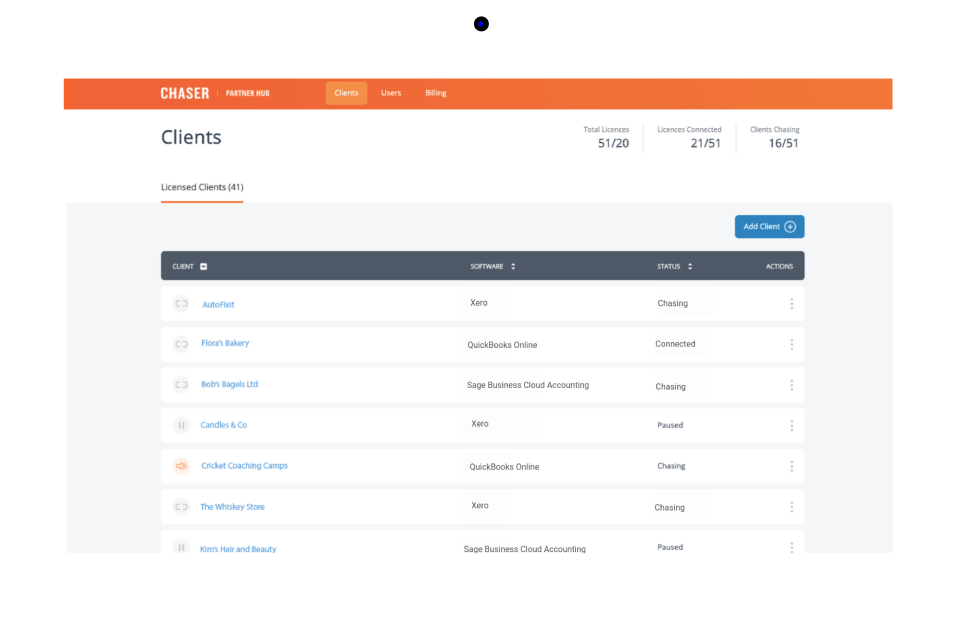Open Cricket Coaching Camps client link

[244, 465]
